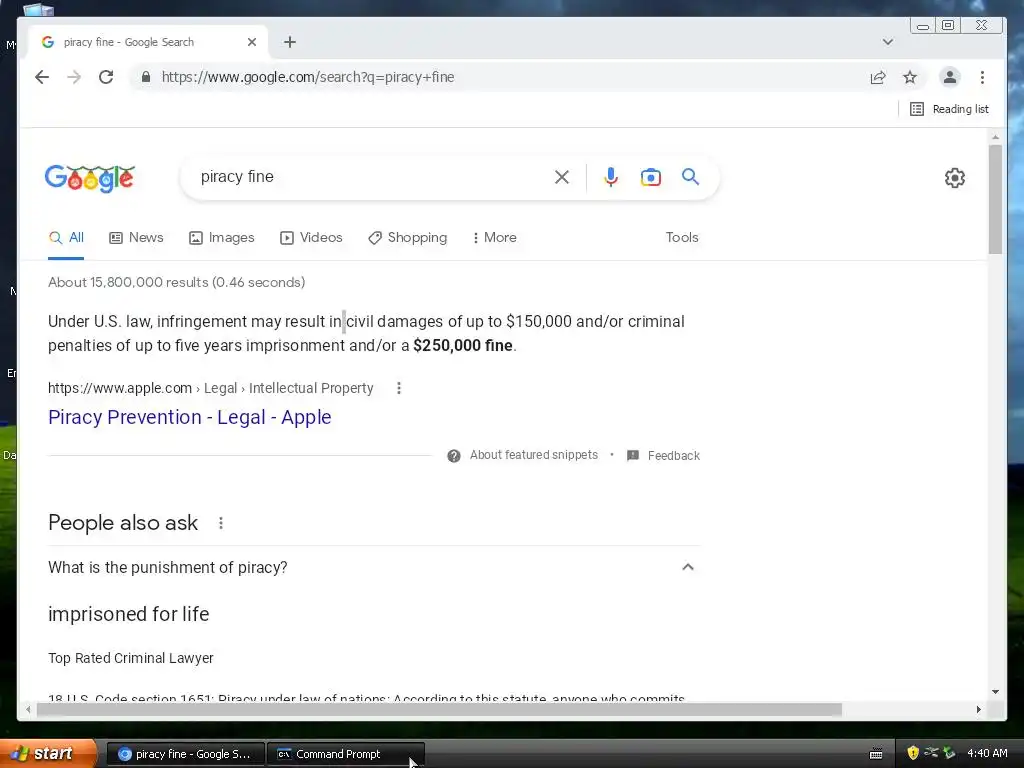
Task: Click the scroll down arrow
Action: pyautogui.click(x=995, y=692)
